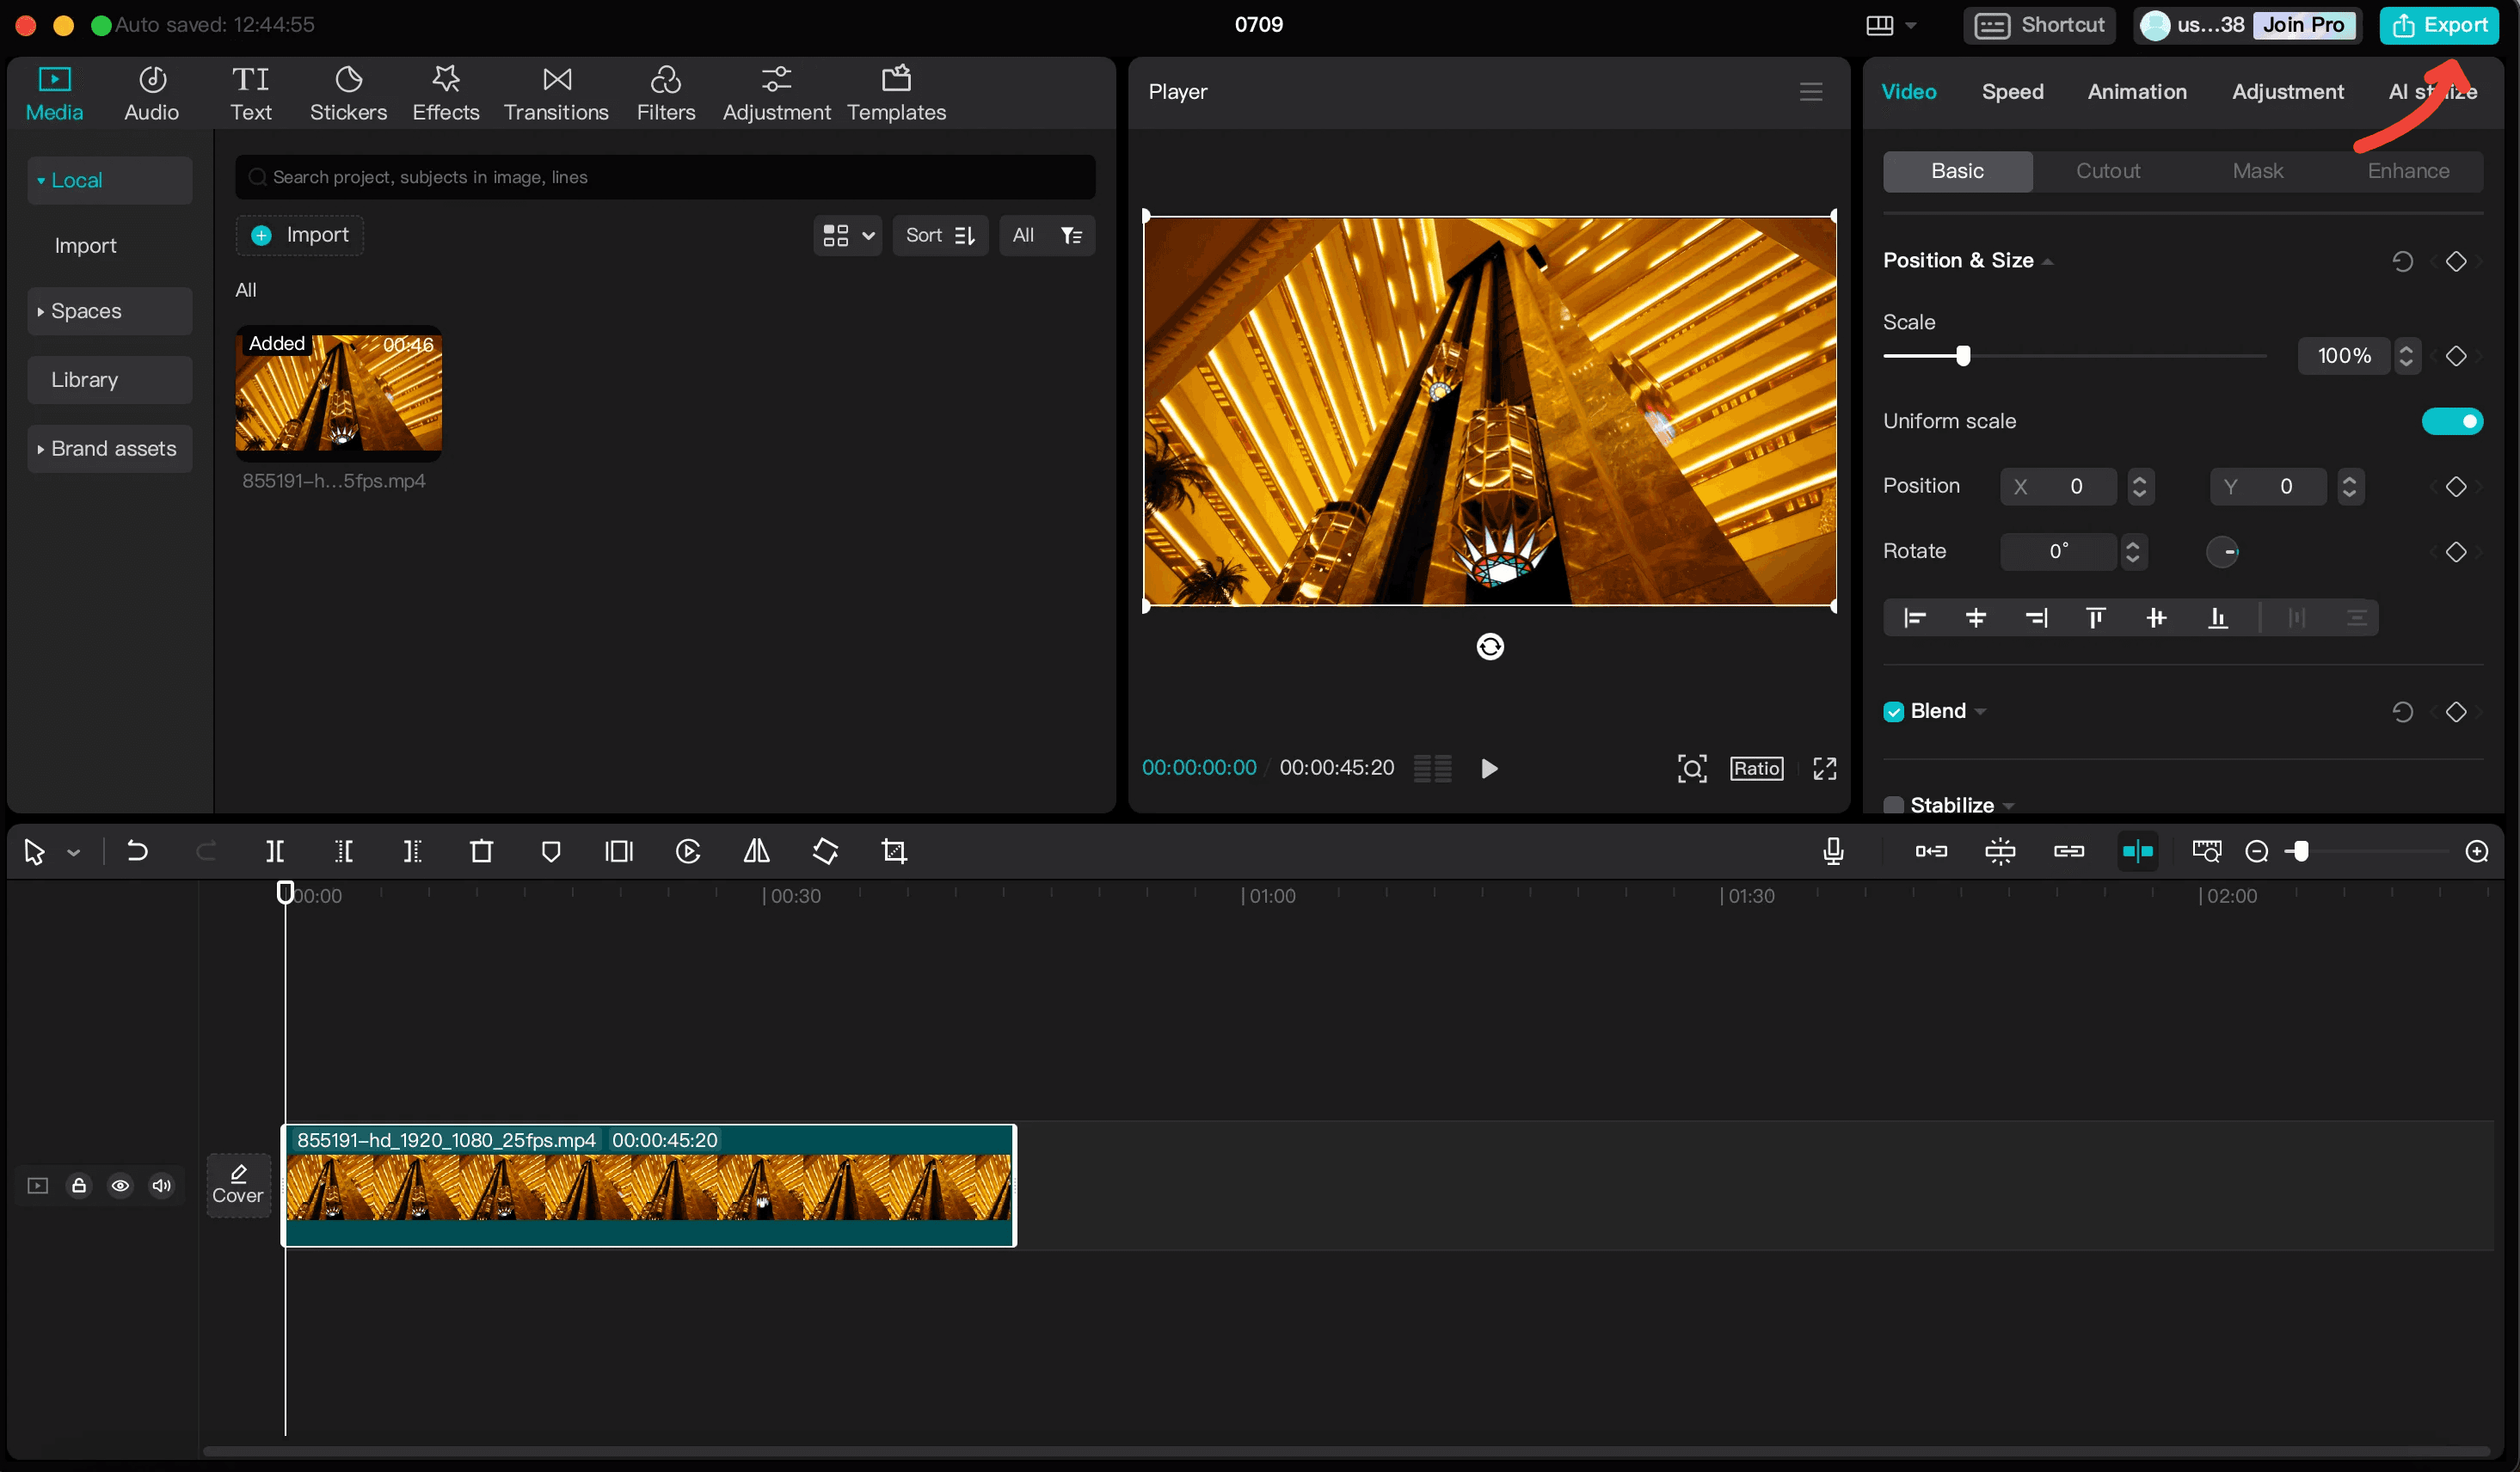Click the player fullscreen icon
The width and height of the screenshot is (2520, 1472).
pos(1825,768)
